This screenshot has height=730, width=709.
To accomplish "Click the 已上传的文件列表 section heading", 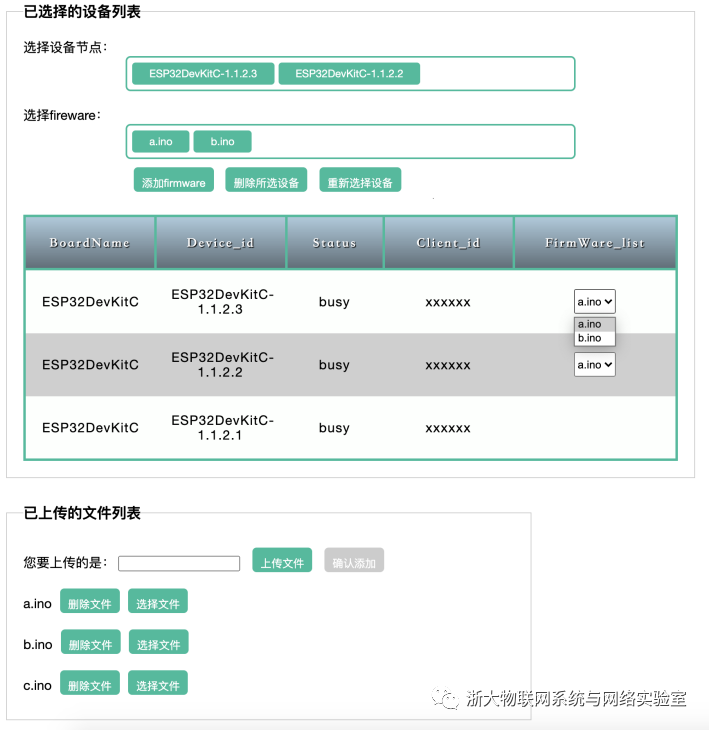I will (x=82, y=513).
